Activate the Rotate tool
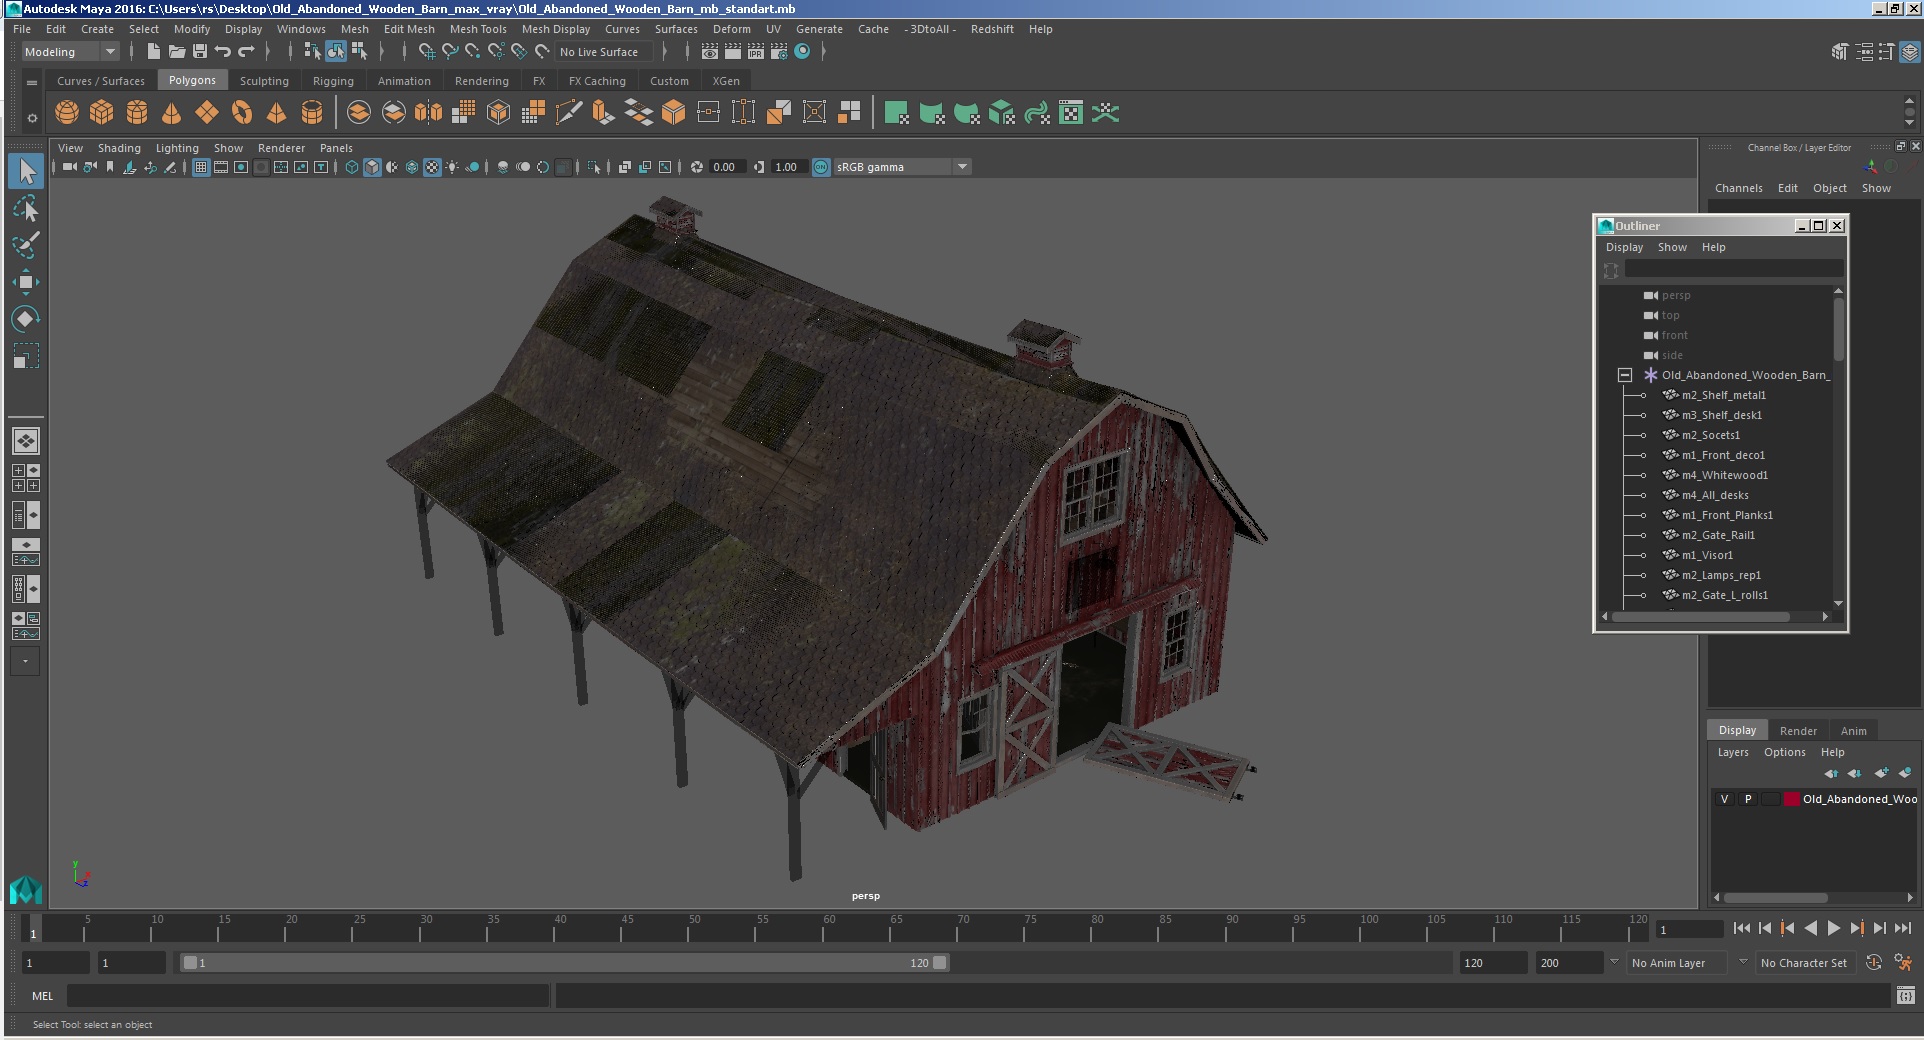This screenshot has height=1040, width=1924. tap(26, 319)
